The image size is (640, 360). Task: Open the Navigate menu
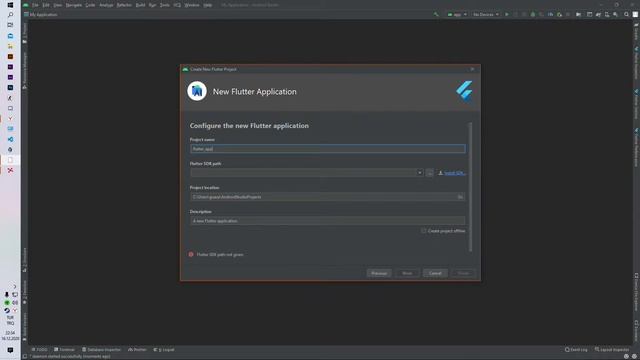(x=74, y=5)
